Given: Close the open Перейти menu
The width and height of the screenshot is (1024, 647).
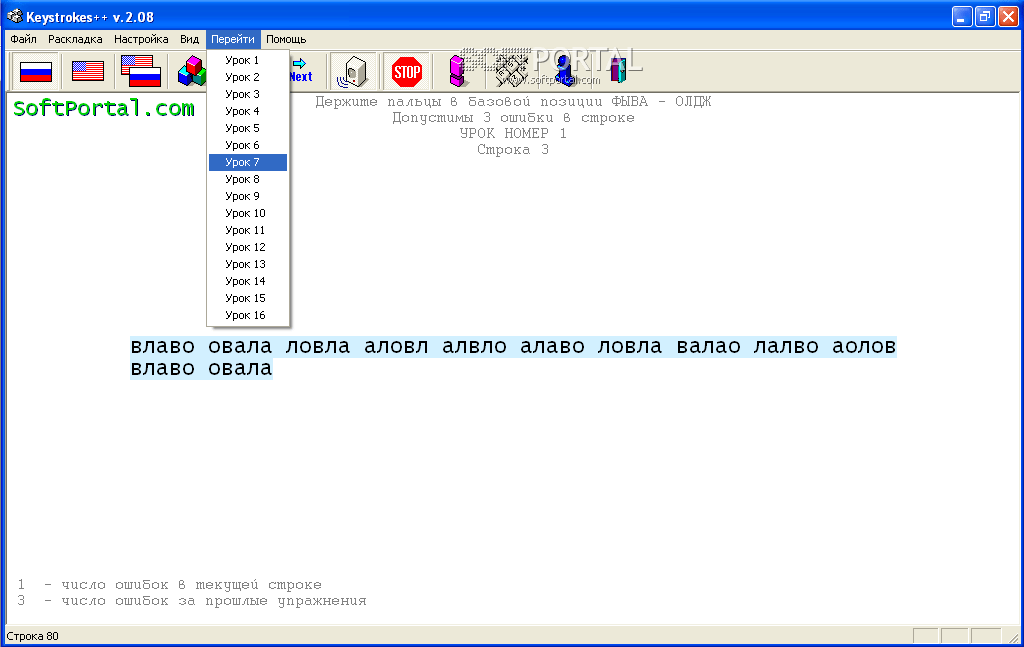Looking at the screenshot, I should (233, 39).
